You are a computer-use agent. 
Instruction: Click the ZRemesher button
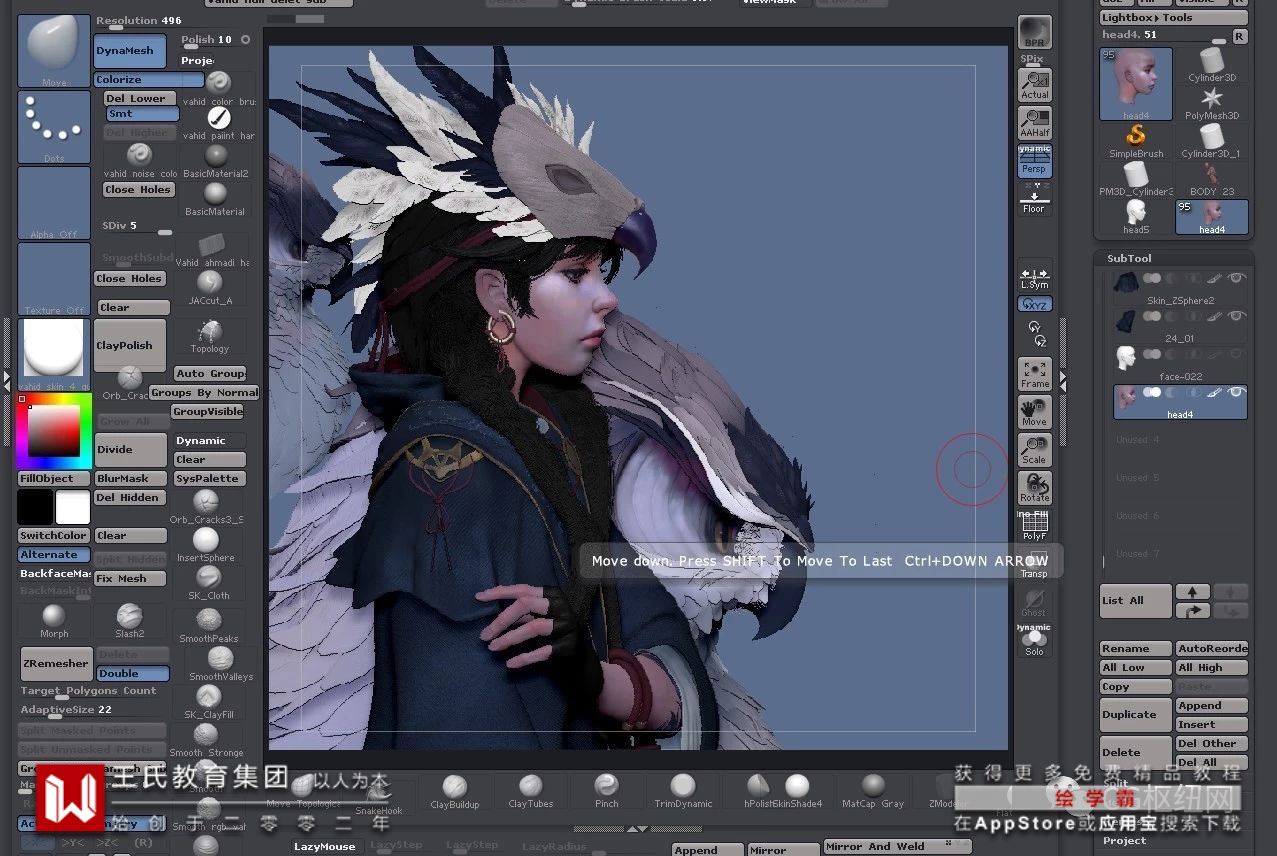(x=56, y=663)
